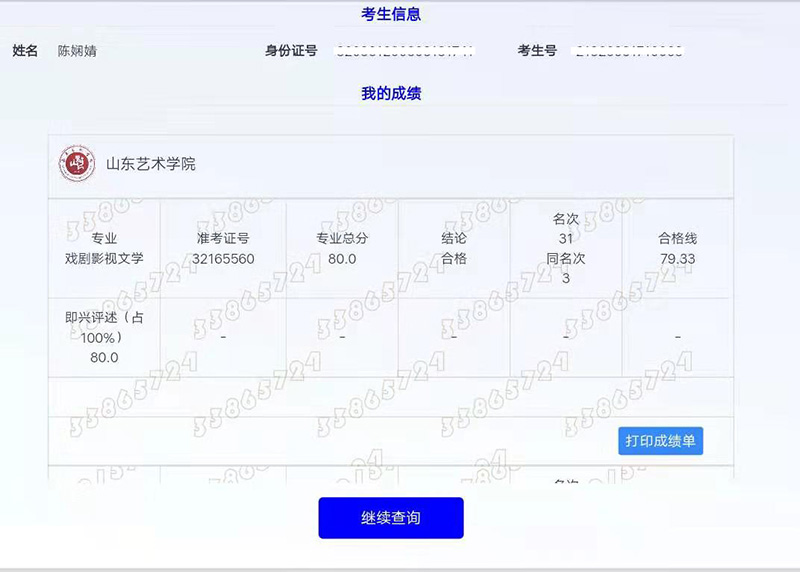
Task: Select the 山东艺术学院 school name
Action: click(151, 164)
